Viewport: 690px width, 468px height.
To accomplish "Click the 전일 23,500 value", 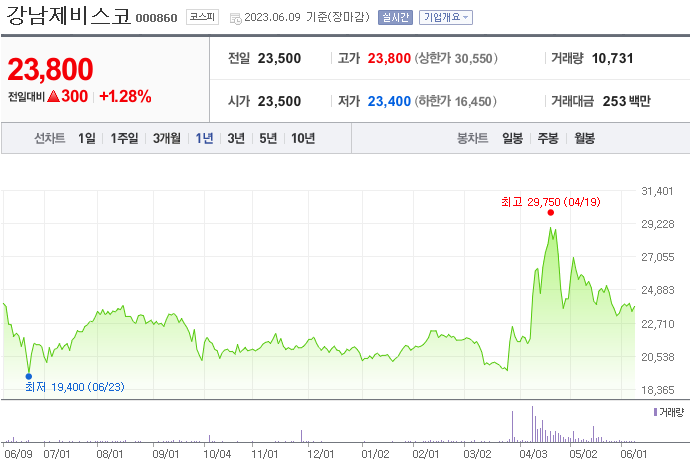I will [279, 58].
